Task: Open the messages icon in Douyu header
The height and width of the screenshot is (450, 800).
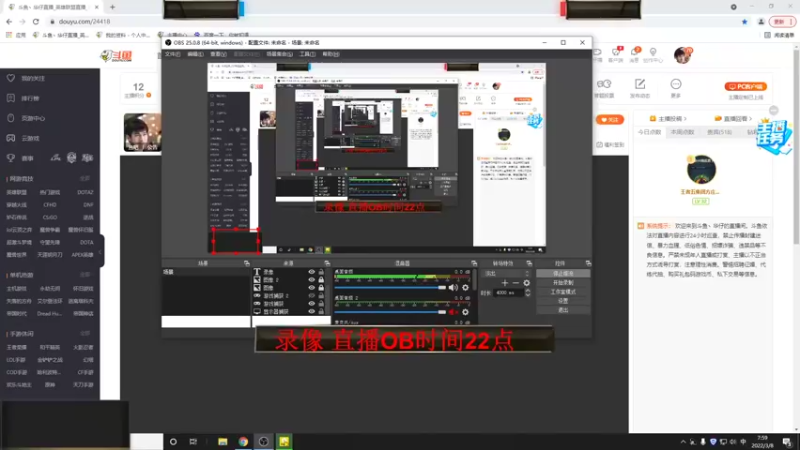Action: (634, 53)
